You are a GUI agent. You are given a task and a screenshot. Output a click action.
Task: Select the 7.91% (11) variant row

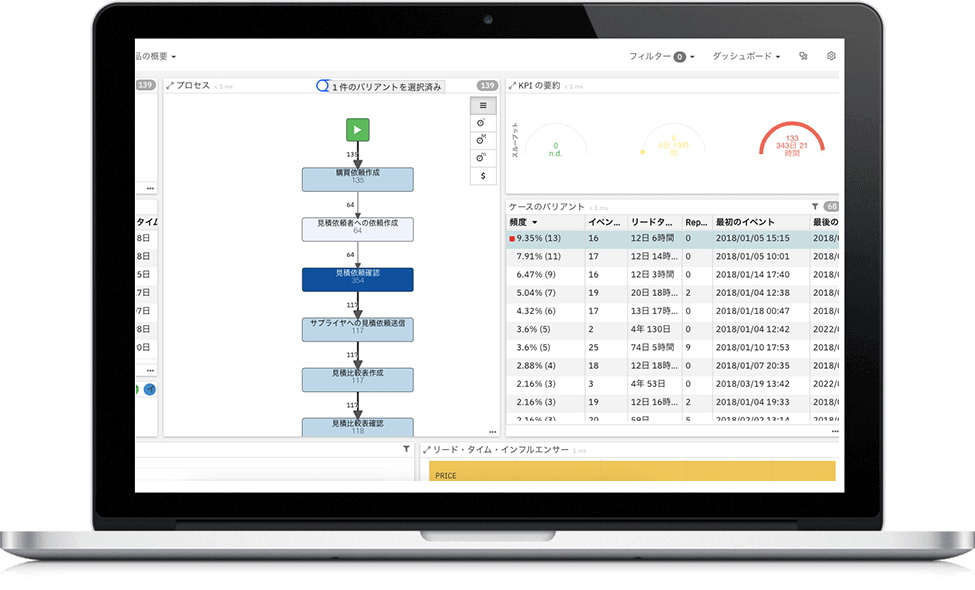point(673,256)
